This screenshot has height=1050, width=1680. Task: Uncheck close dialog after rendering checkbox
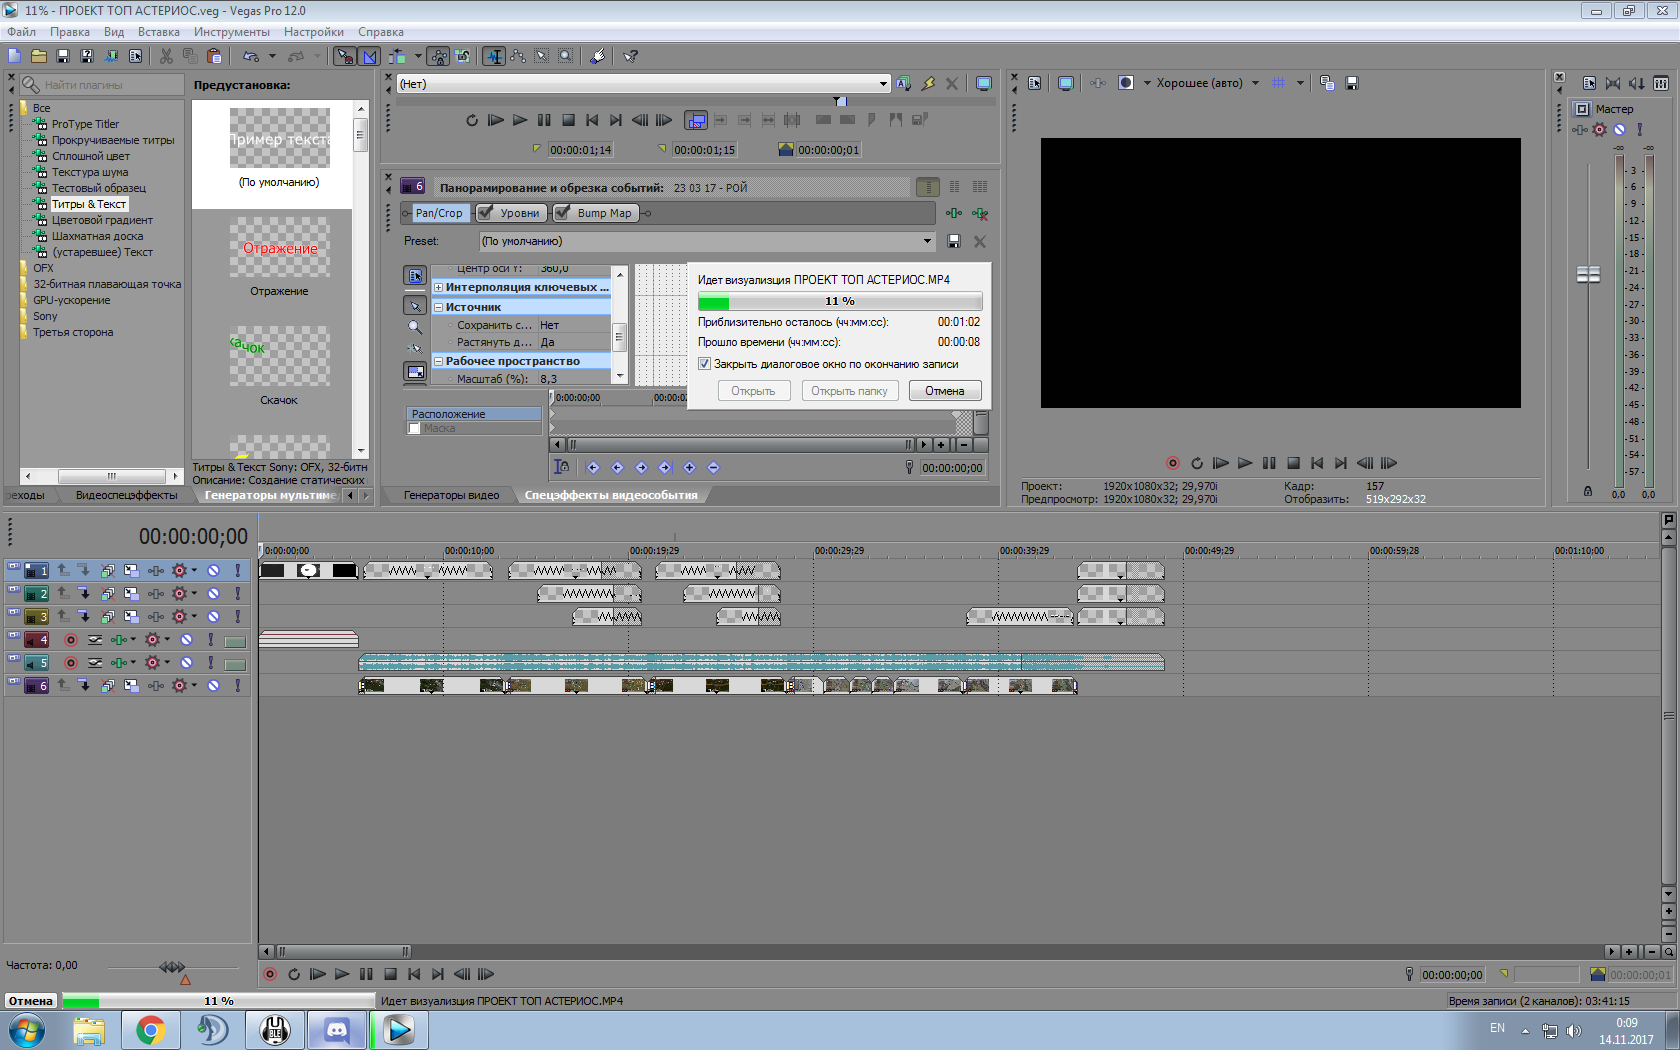point(705,364)
